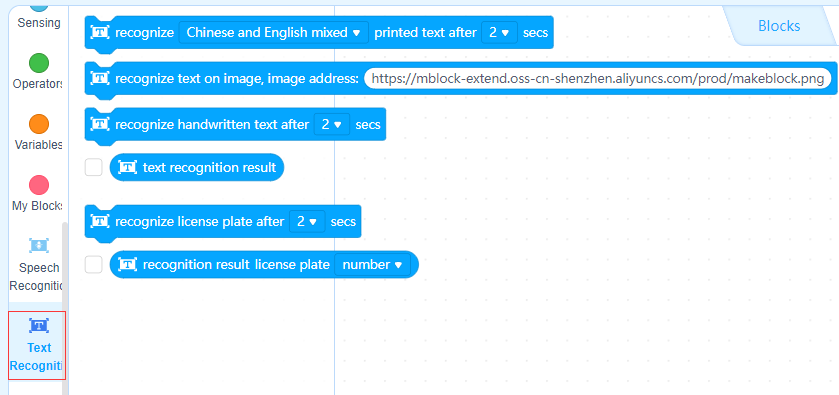This screenshot has height=395, width=839.
Task: Click the text recognition result reporter block
Action: pos(197,168)
